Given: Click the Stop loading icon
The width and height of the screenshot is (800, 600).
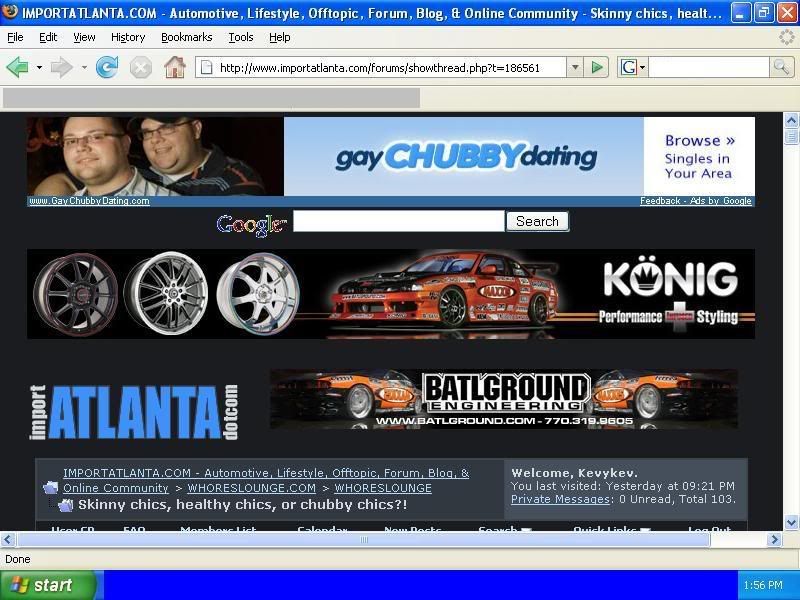Looking at the screenshot, I should coord(141,67).
